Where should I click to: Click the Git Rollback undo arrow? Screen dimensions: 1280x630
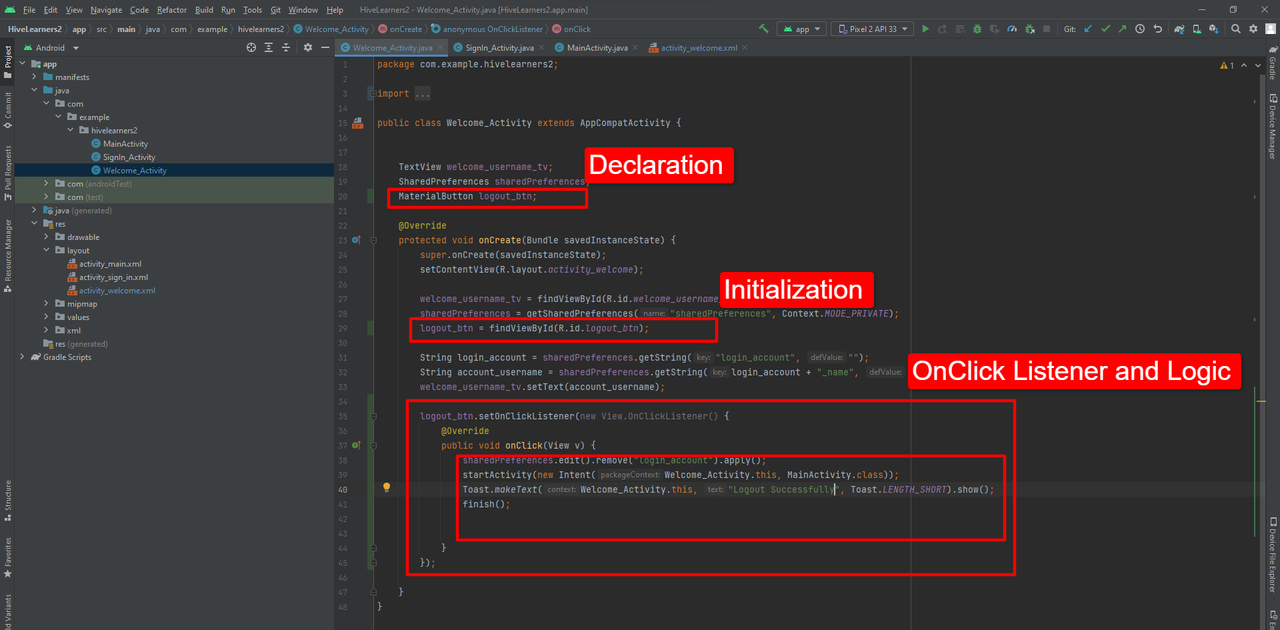click(1158, 29)
